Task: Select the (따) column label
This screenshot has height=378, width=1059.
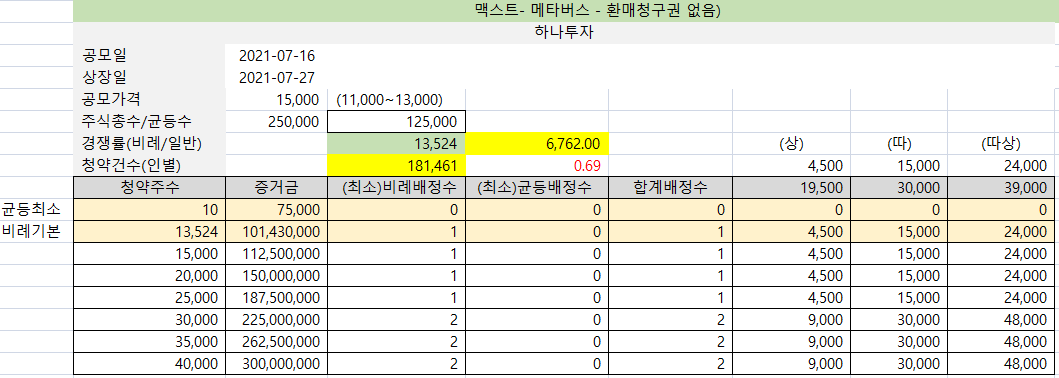Action: [x=899, y=144]
